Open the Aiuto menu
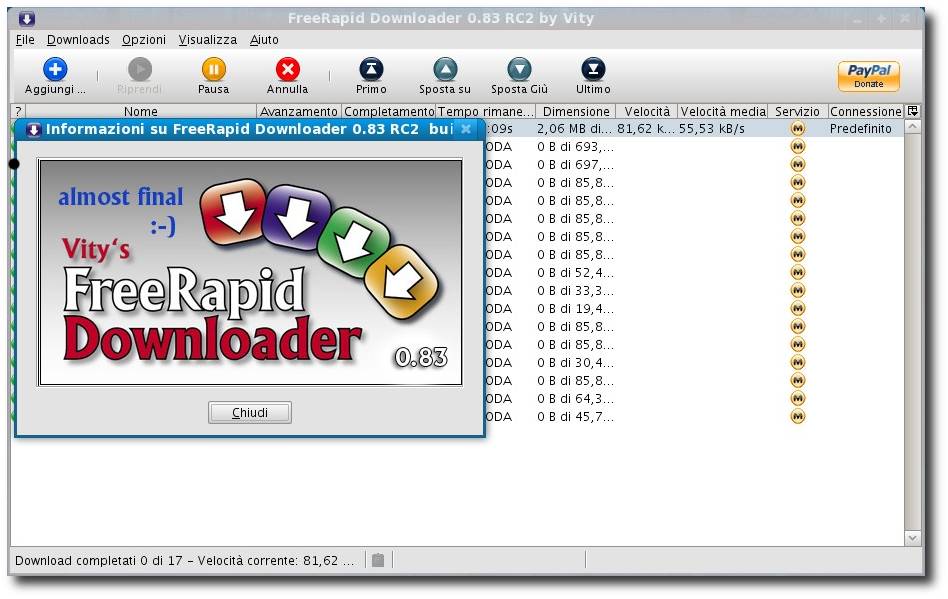This screenshot has width=948, height=599. point(264,39)
